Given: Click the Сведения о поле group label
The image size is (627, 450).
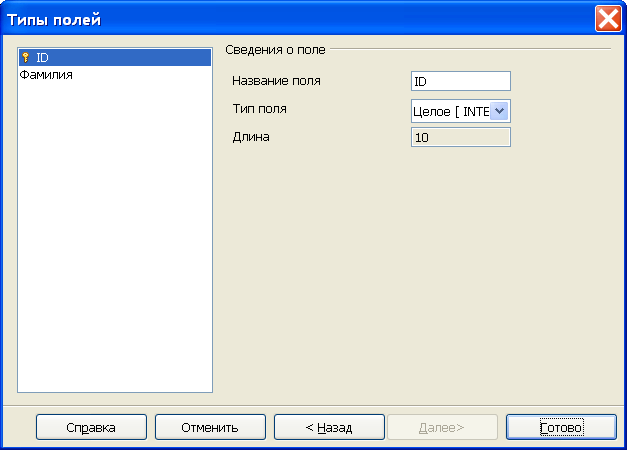Looking at the screenshot, I should point(275,50).
